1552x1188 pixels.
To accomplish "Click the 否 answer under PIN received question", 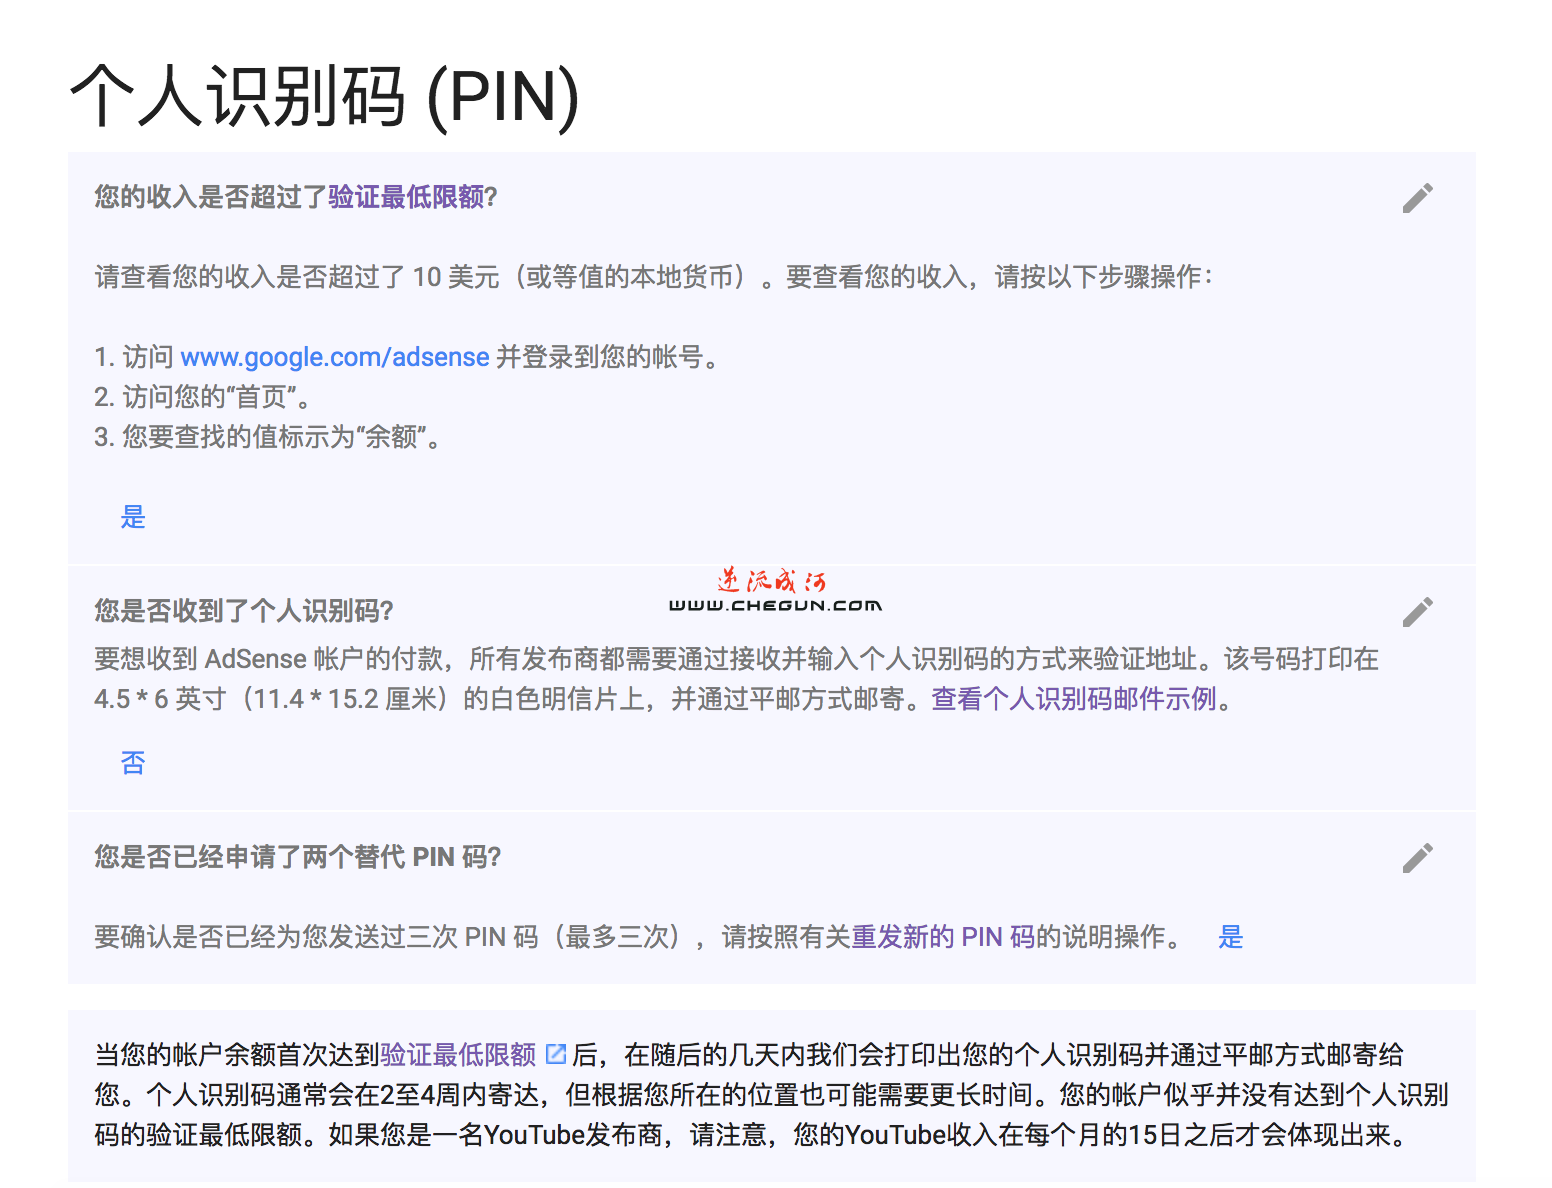I will (x=133, y=763).
